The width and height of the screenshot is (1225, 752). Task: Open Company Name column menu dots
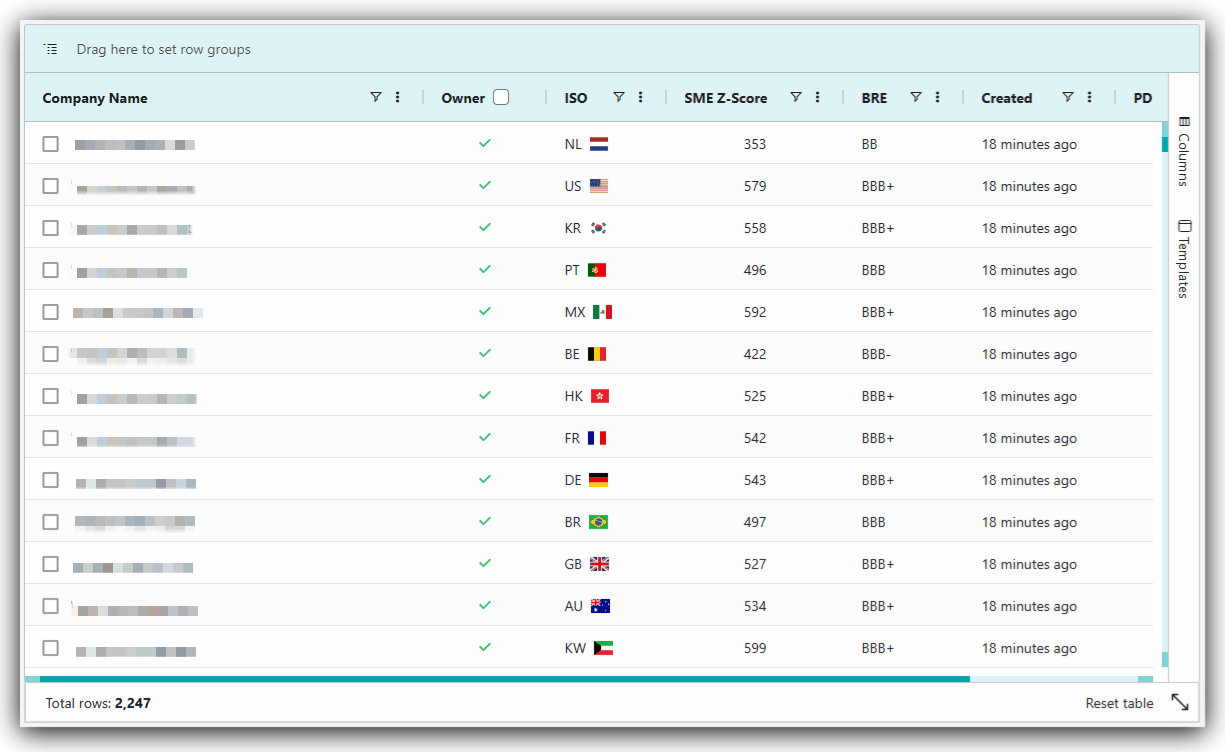click(398, 97)
